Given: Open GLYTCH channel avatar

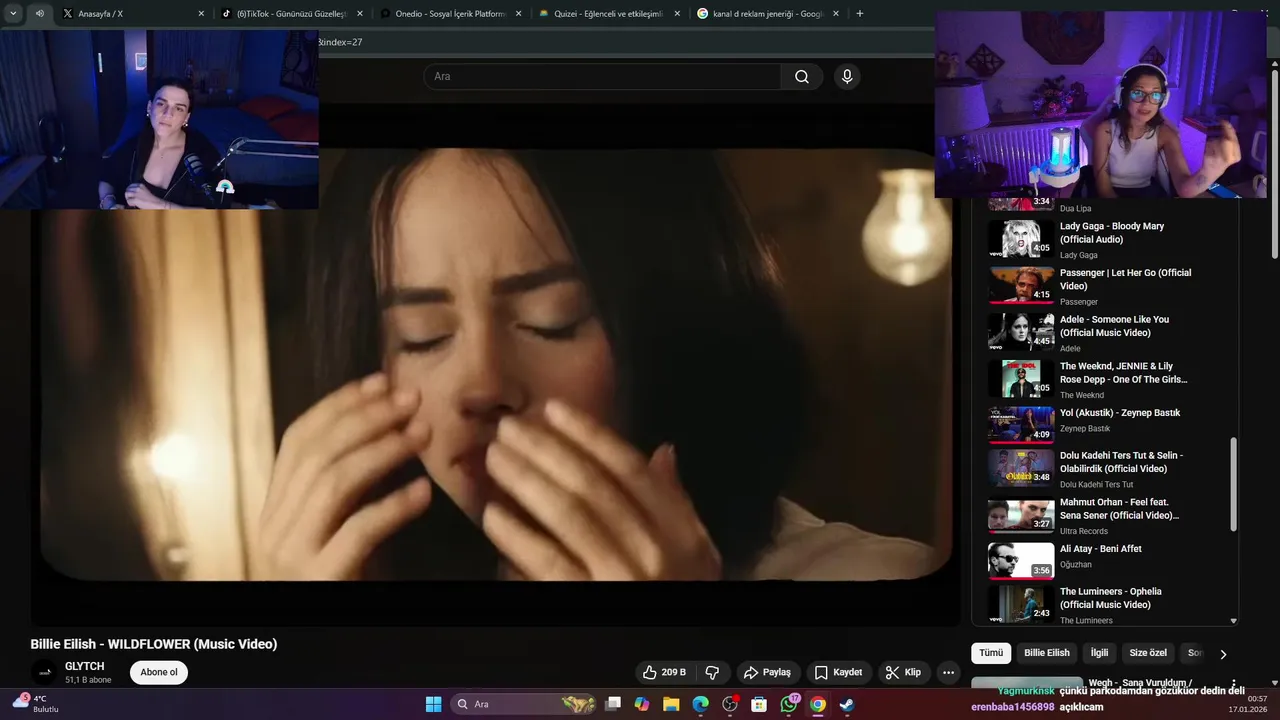Looking at the screenshot, I should 43,672.
